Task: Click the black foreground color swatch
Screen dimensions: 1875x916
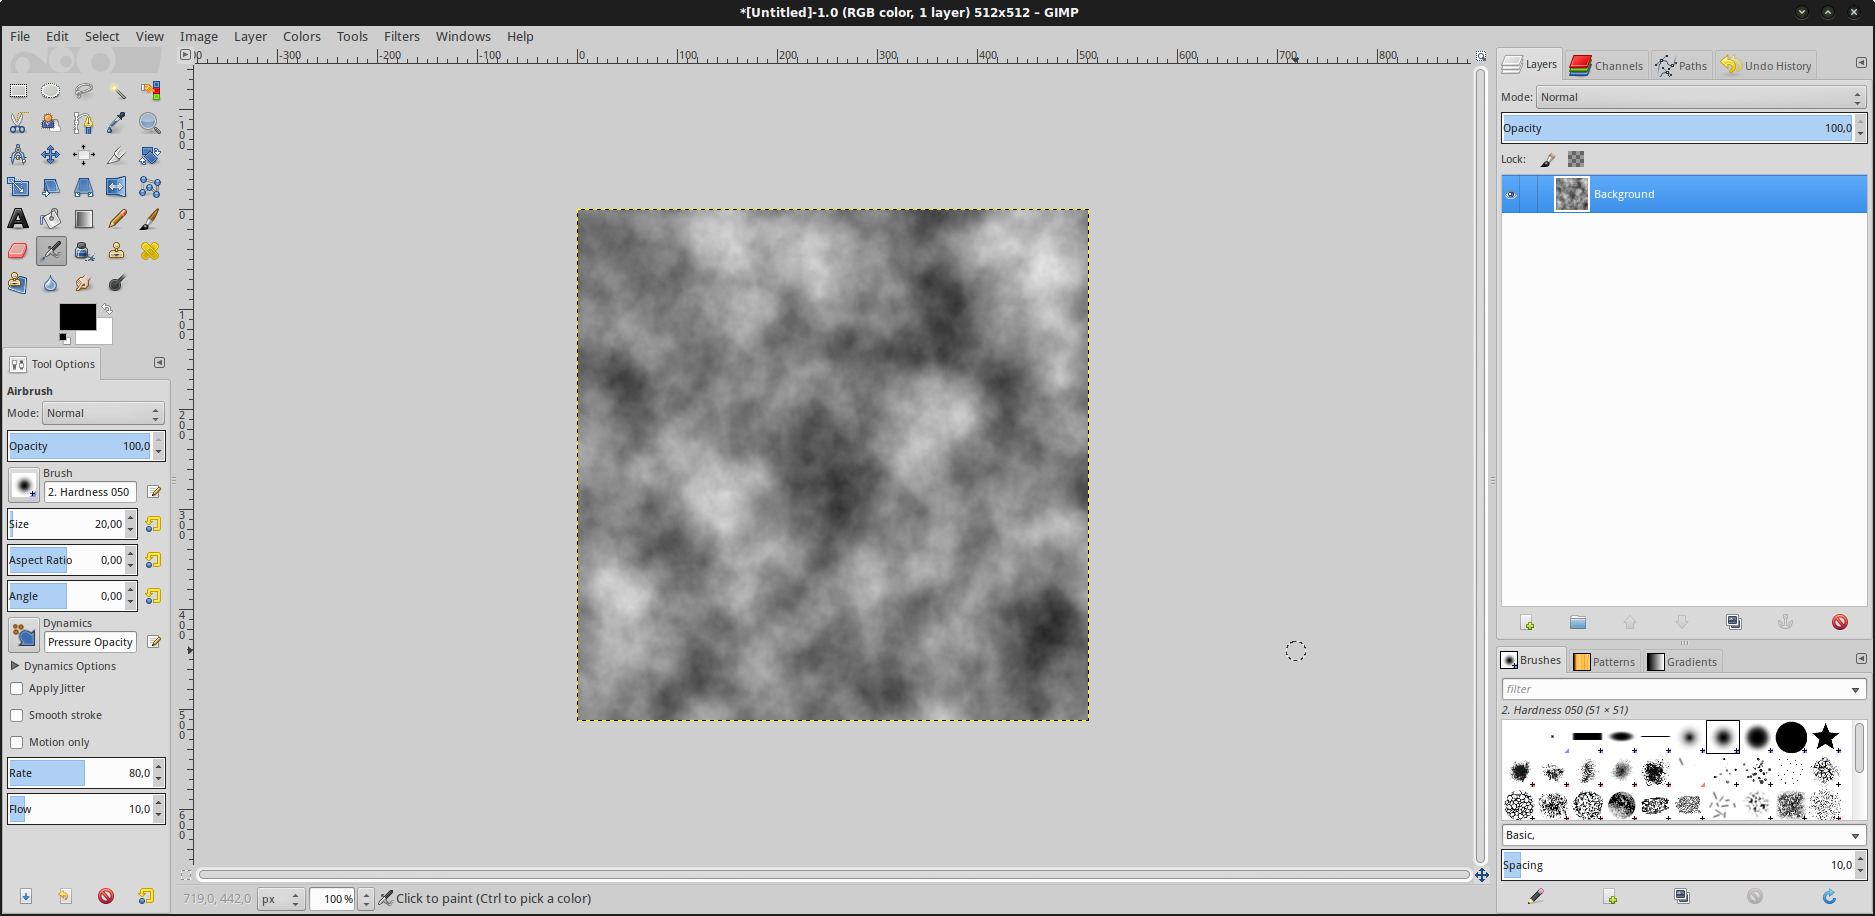Action: 76,317
